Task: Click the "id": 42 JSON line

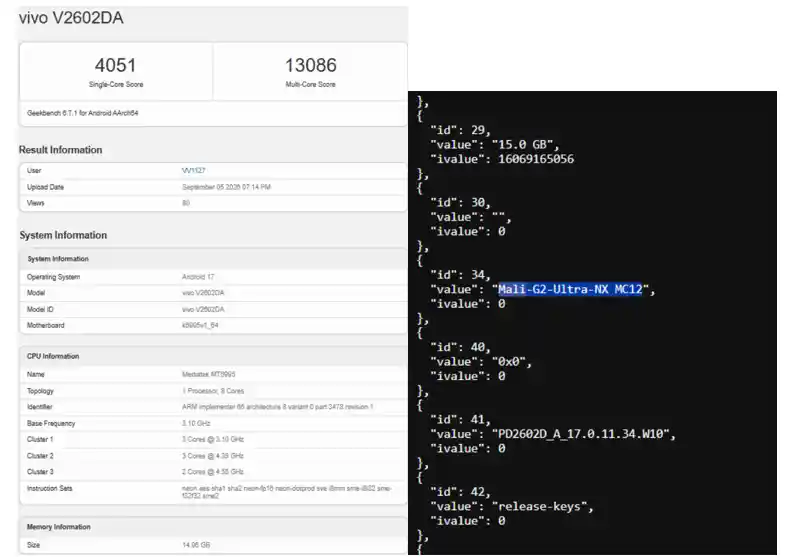Action: (x=460, y=492)
